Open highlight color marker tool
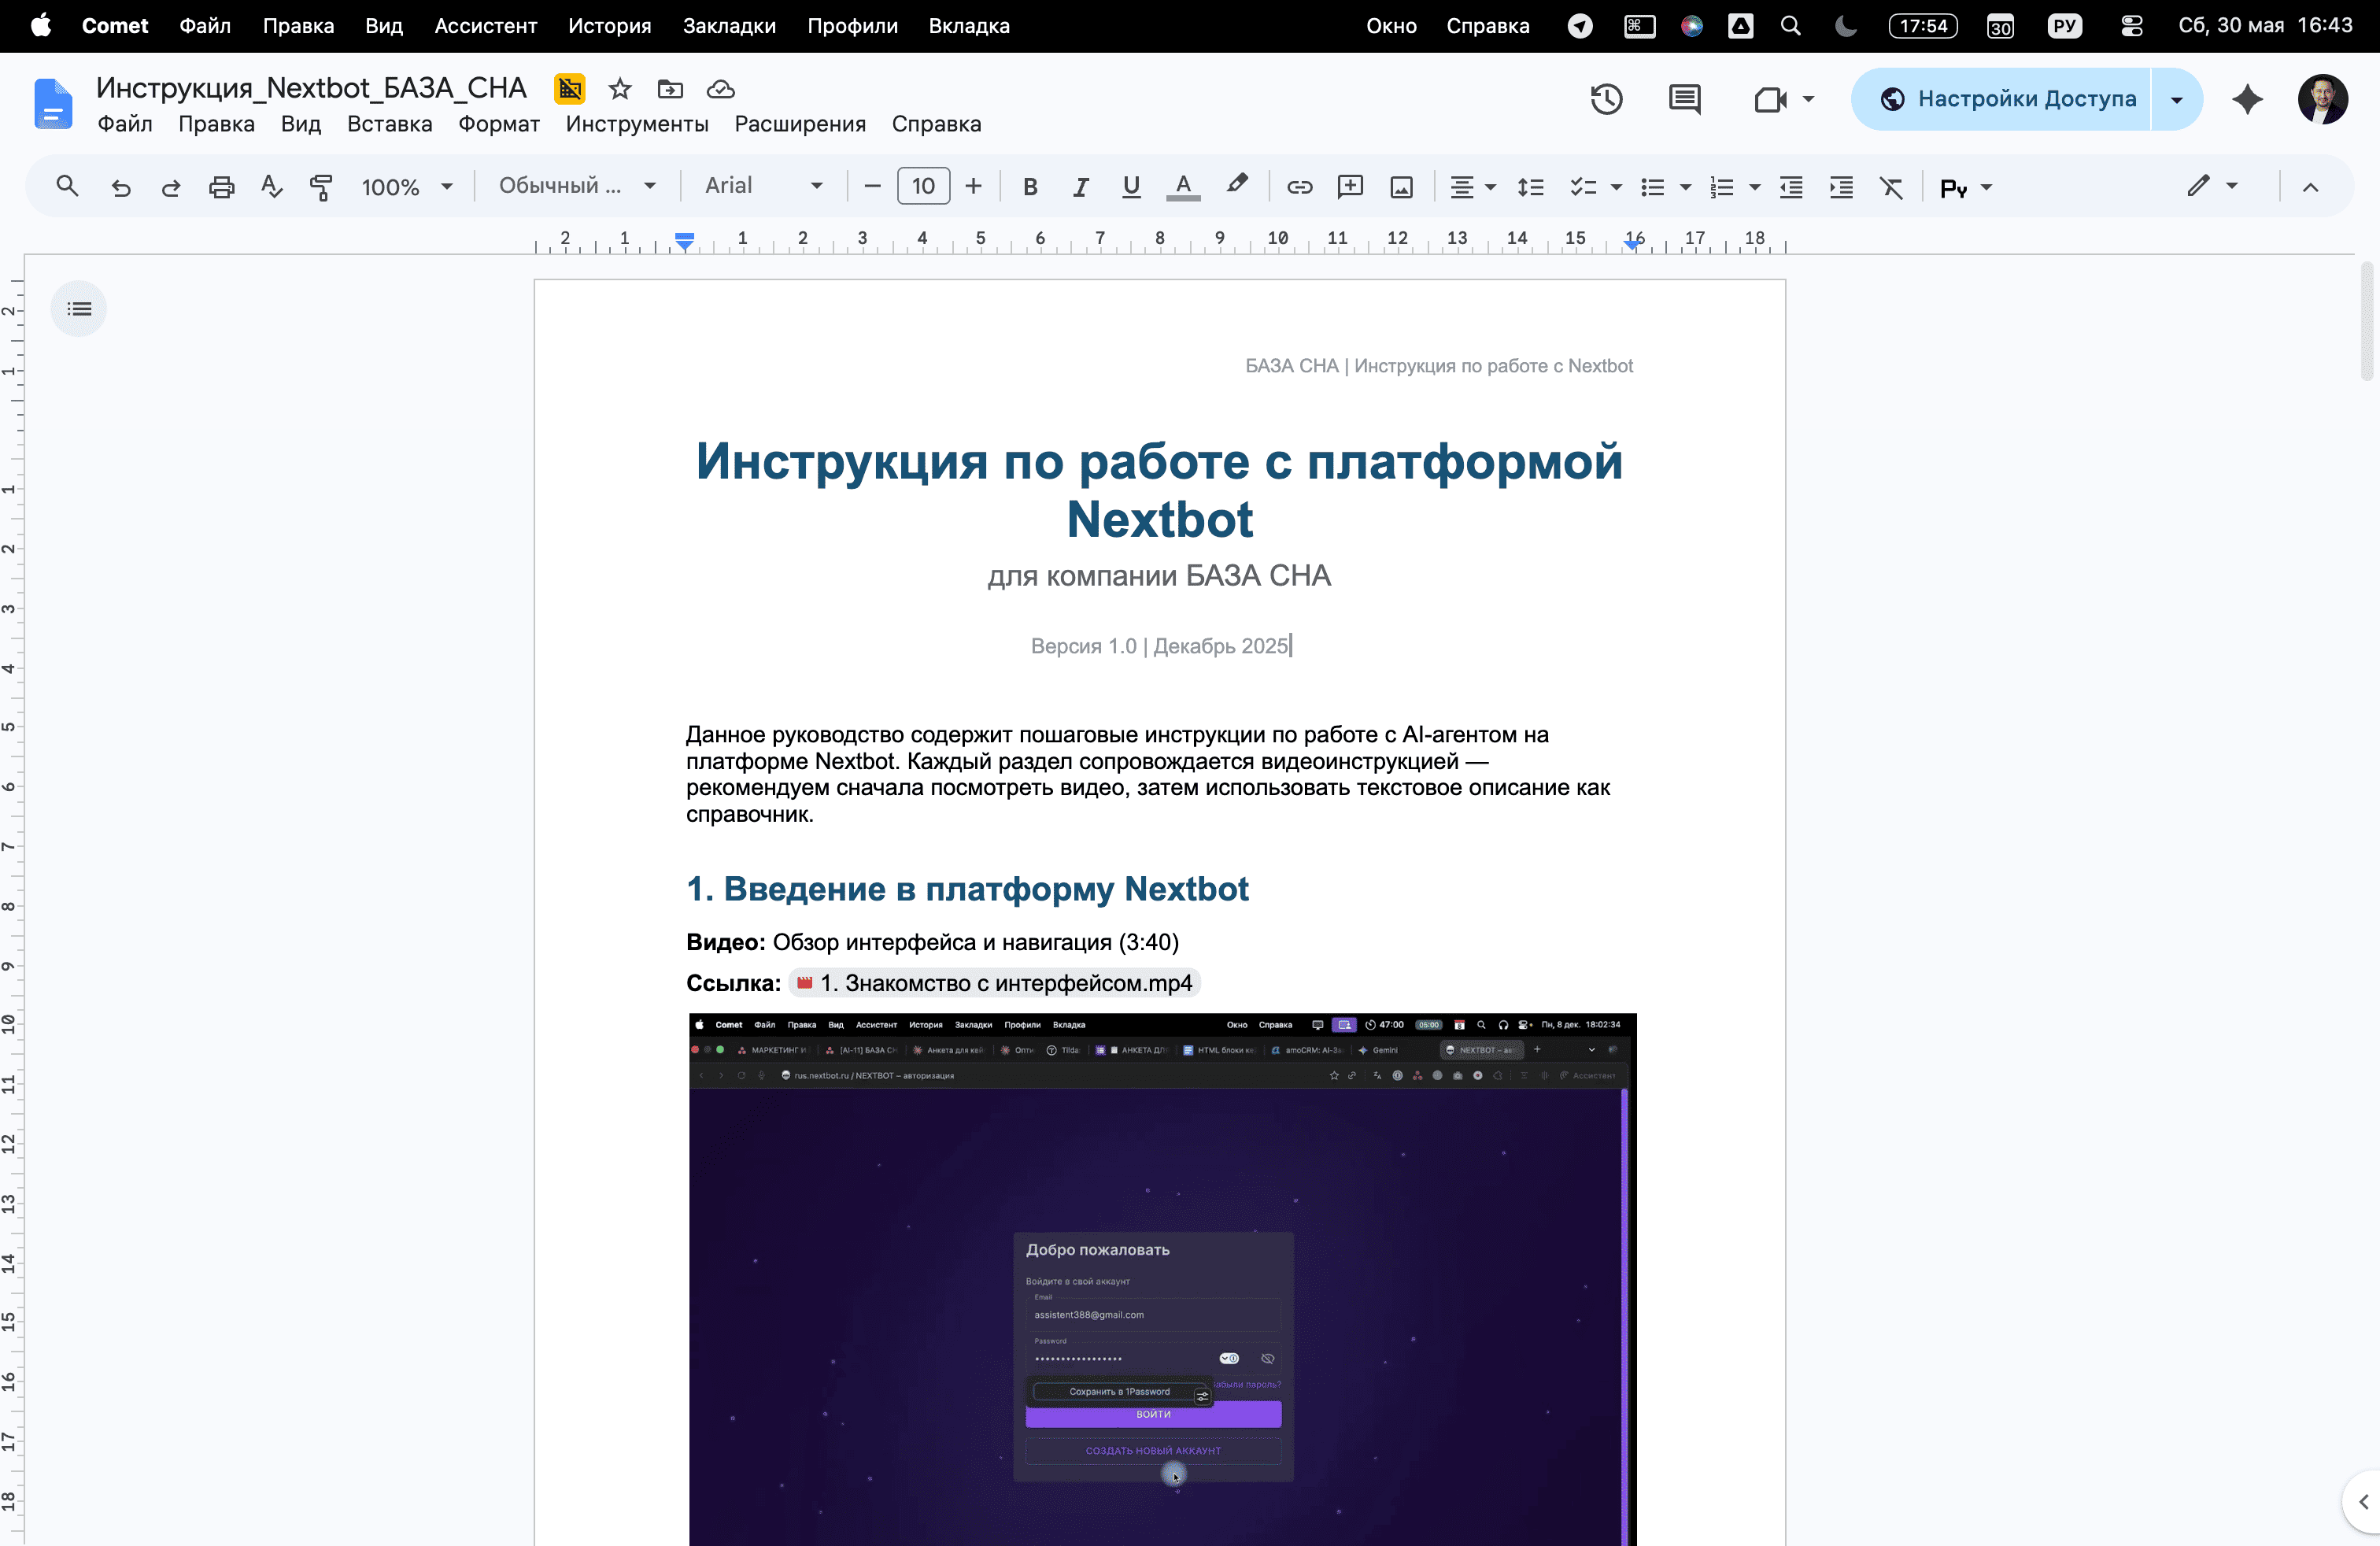The height and width of the screenshot is (1546, 2380). [1237, 185]
